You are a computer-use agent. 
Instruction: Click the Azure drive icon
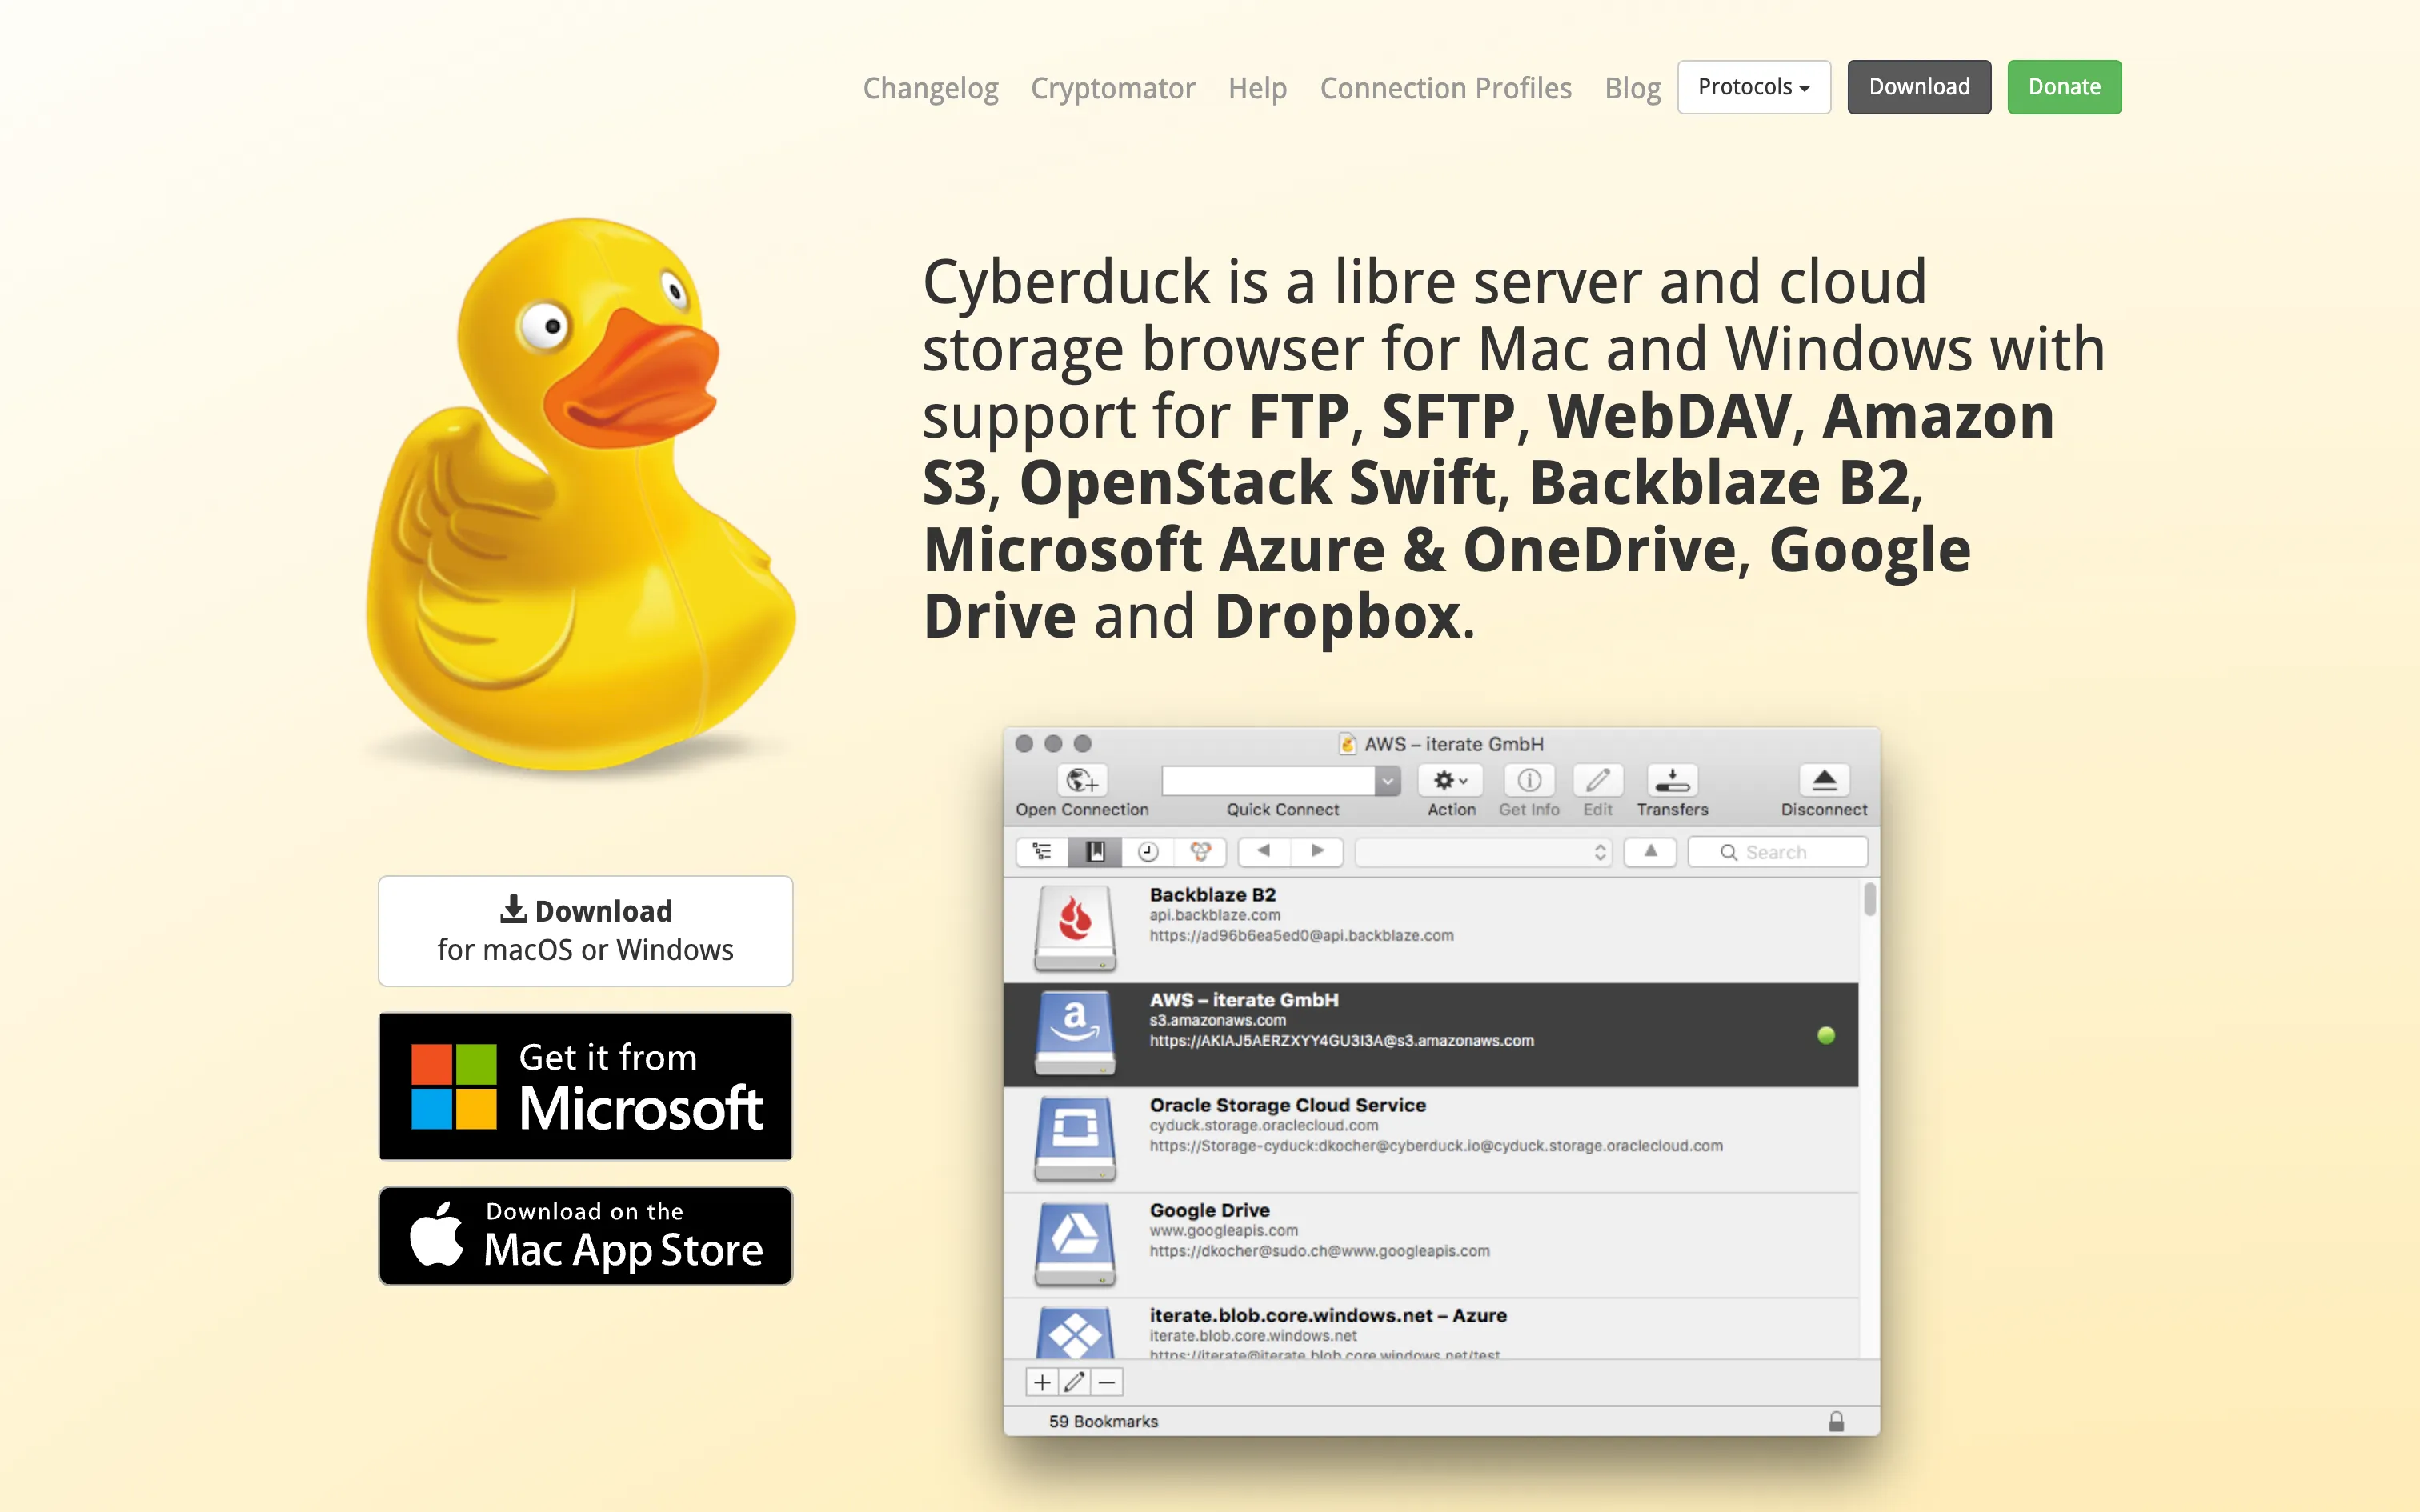pyautogui.click(x=1075, y=1332)
